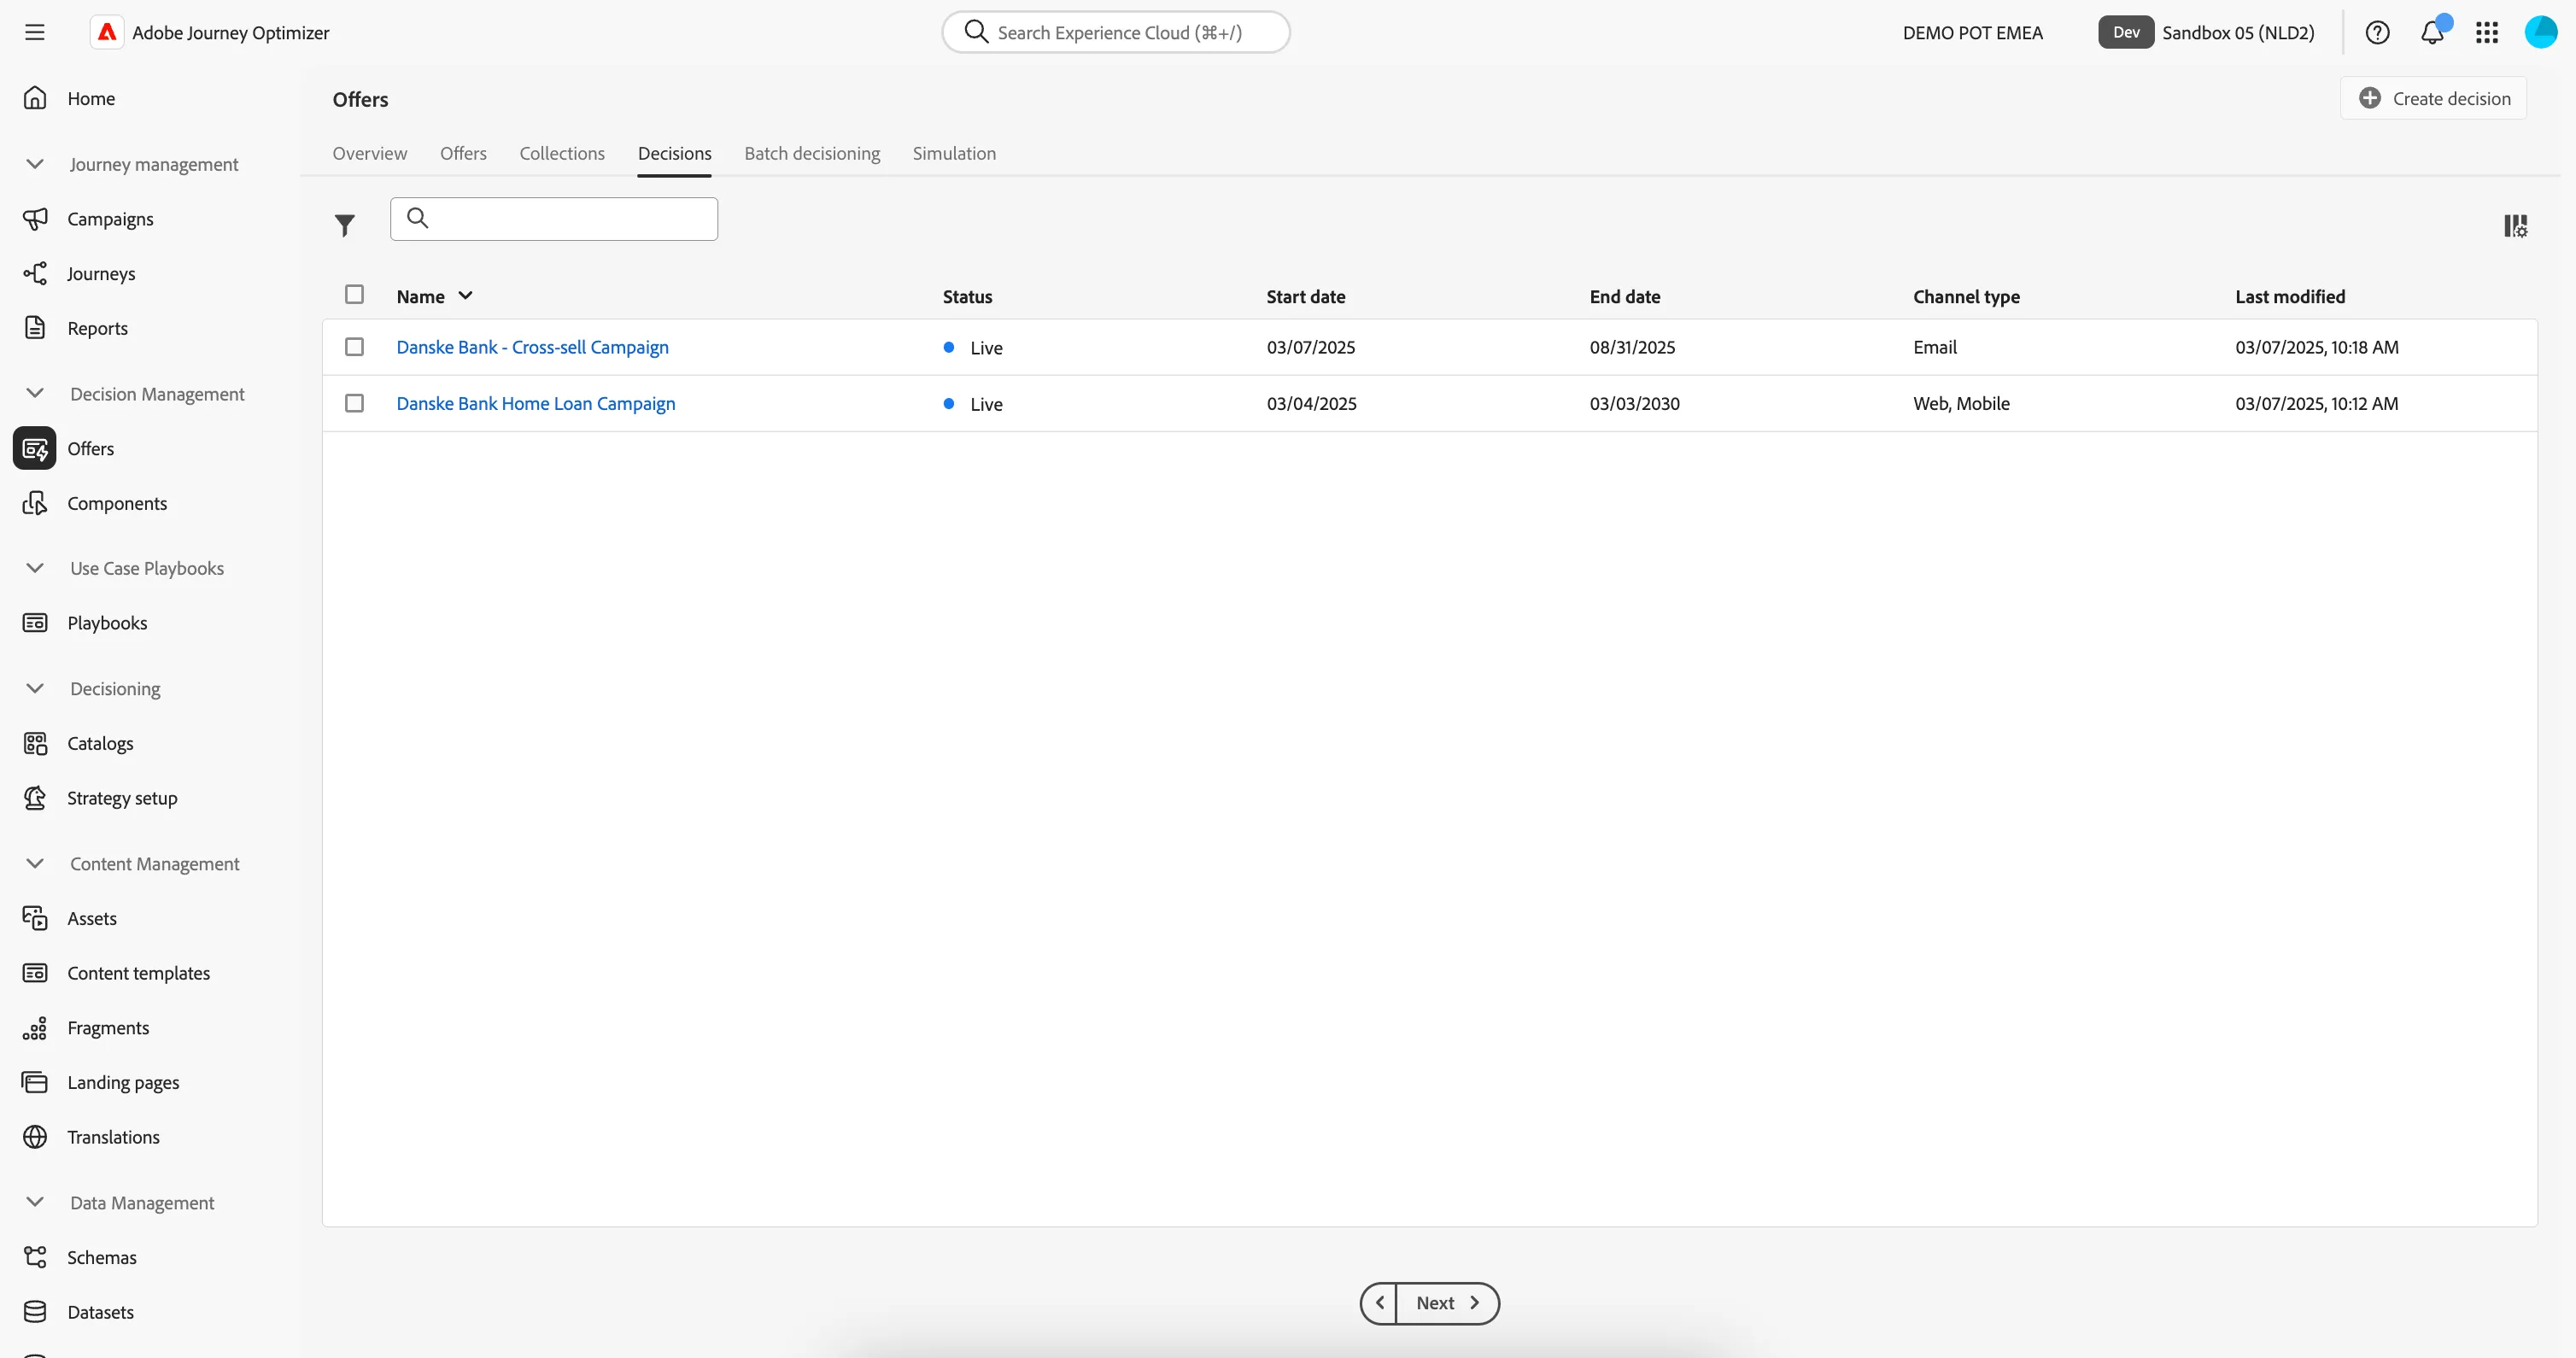Viewport: 2576px width, 1358px height.
Task: Click the Next page button
Action: pos(1447,1303)
